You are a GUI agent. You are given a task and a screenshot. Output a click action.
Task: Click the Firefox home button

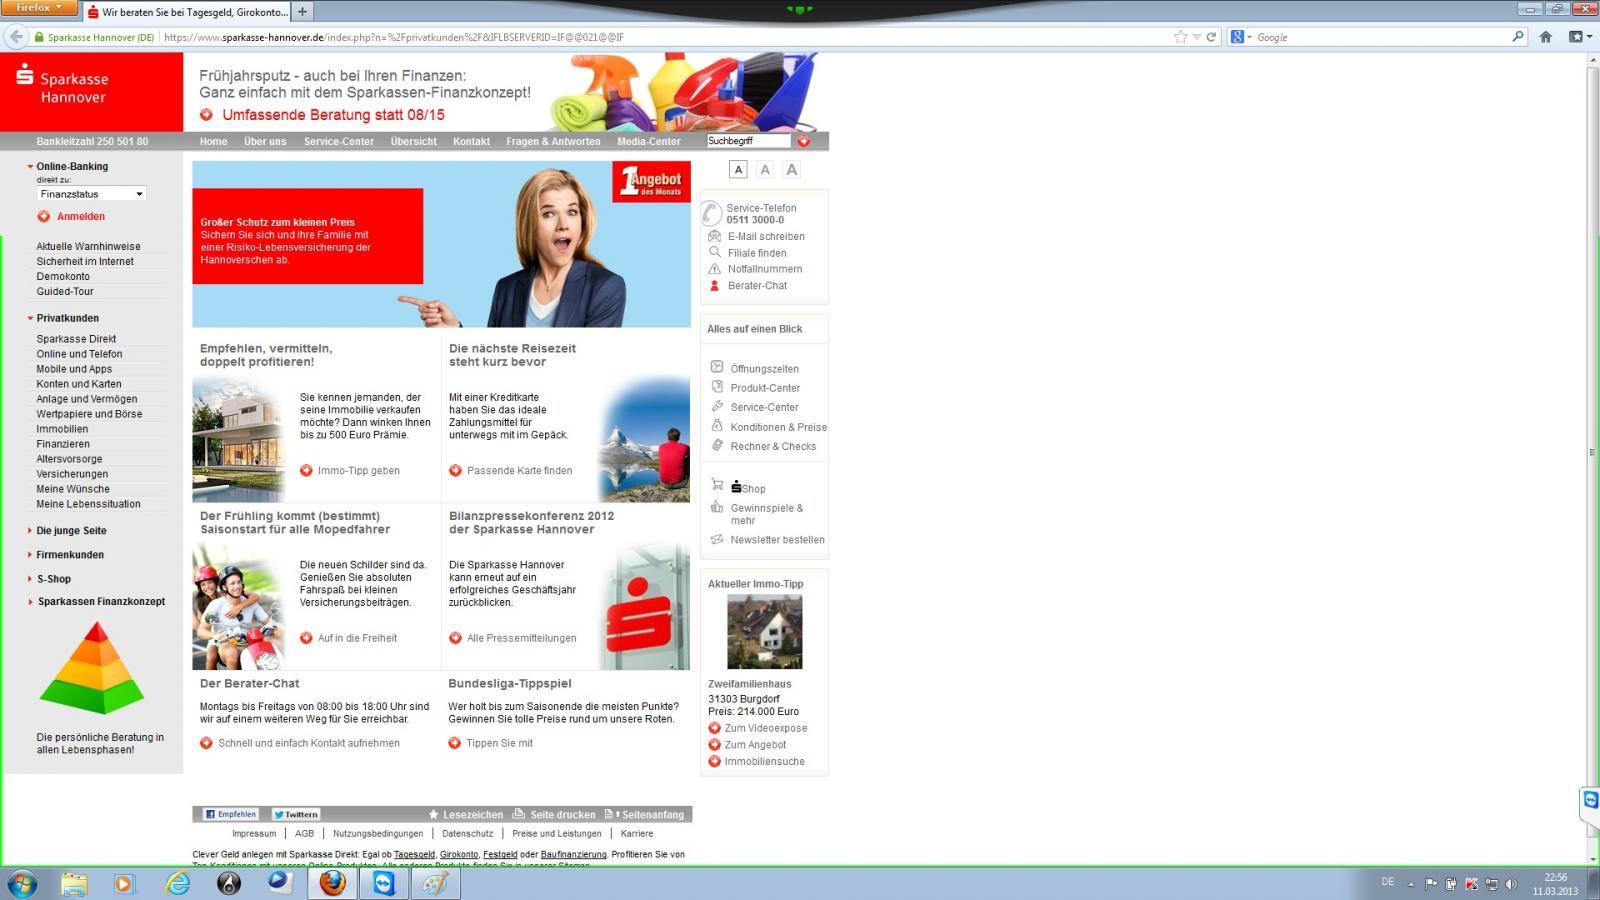tap(1546, 37)
